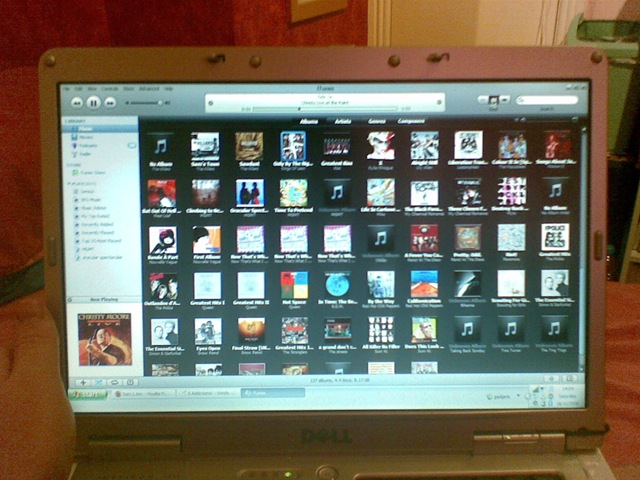Select the First Album cover
The width and height of the screenshot is (640, 480).
tap(207, 240)
